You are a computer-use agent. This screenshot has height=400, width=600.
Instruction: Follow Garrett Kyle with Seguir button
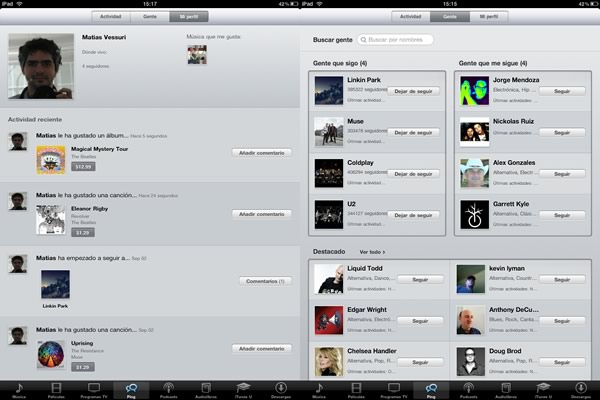click(562, 215)
